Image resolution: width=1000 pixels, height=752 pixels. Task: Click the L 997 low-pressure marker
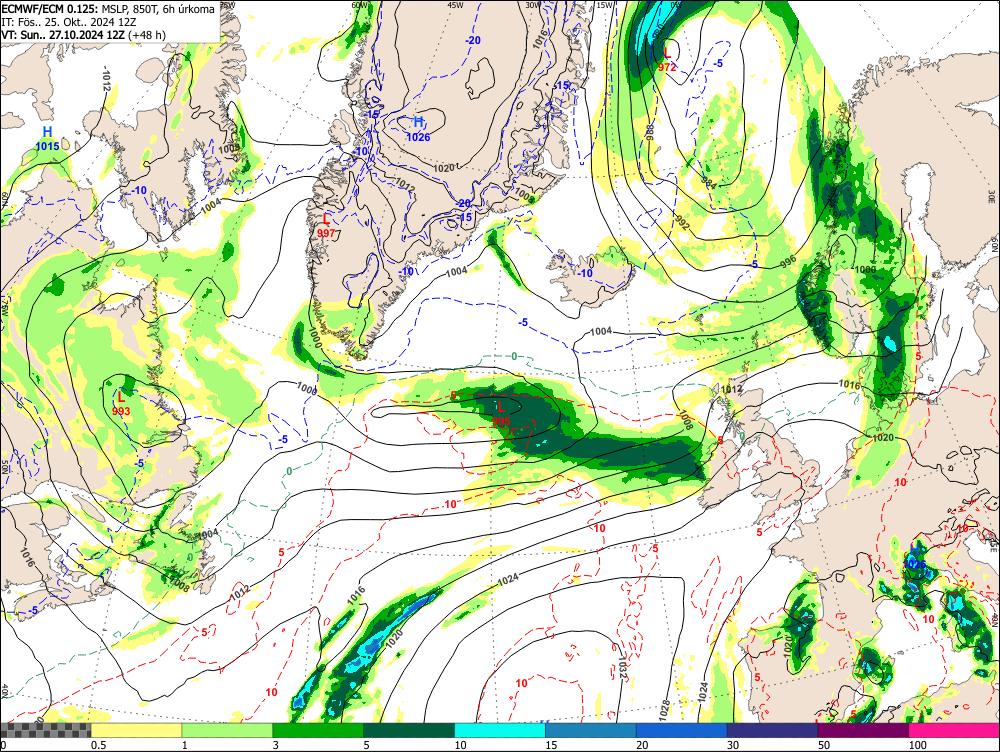tap(326, 226)
